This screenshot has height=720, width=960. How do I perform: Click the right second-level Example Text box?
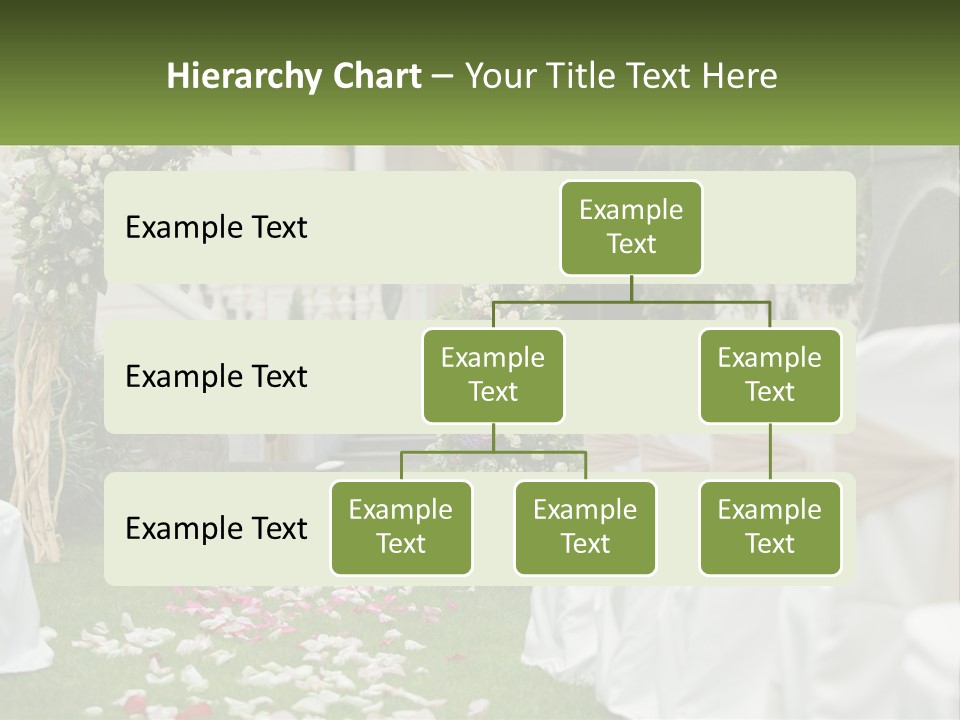770,375
